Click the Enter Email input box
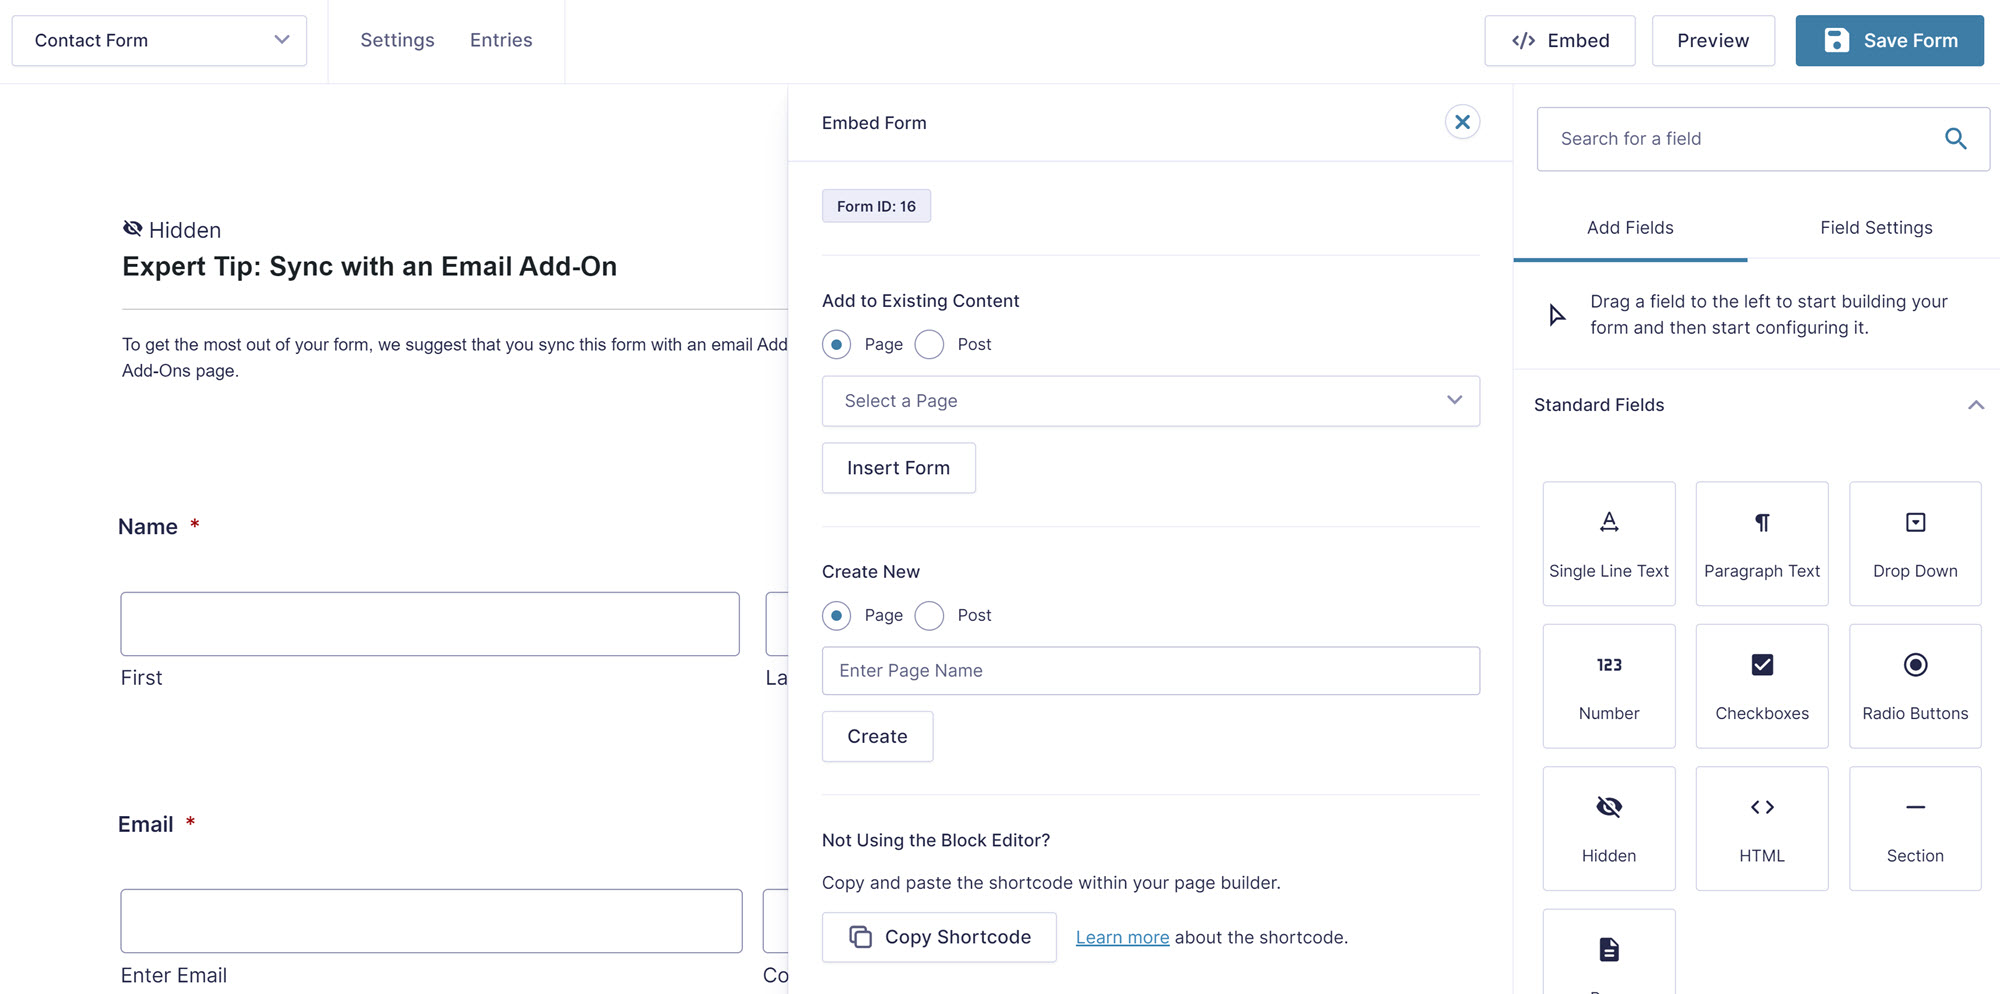 pos(431,921)
